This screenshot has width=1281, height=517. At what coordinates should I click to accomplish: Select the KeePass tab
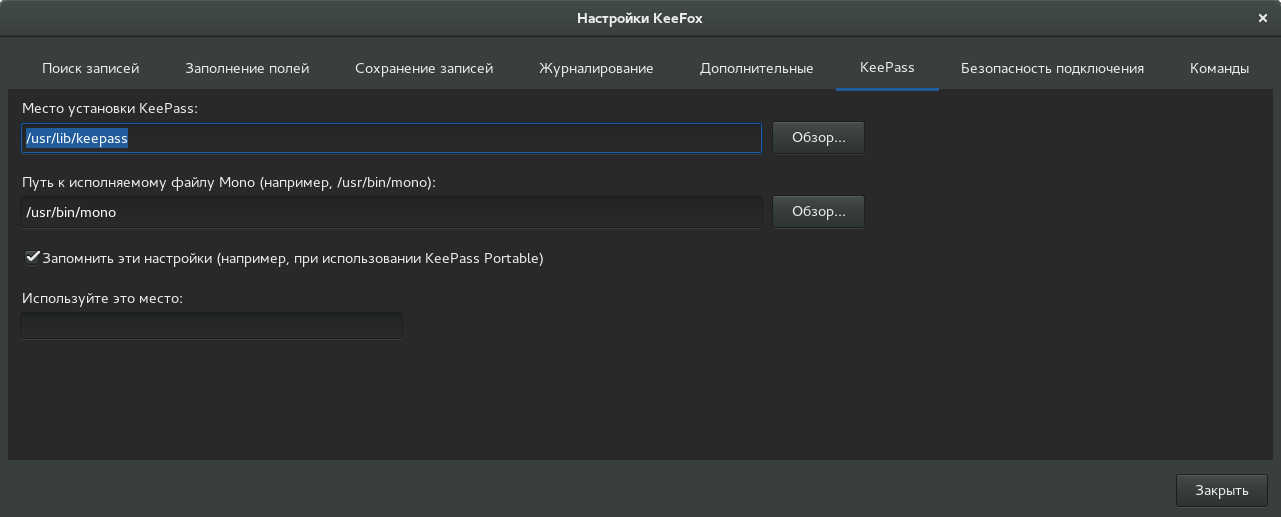[x=887, y=68]
